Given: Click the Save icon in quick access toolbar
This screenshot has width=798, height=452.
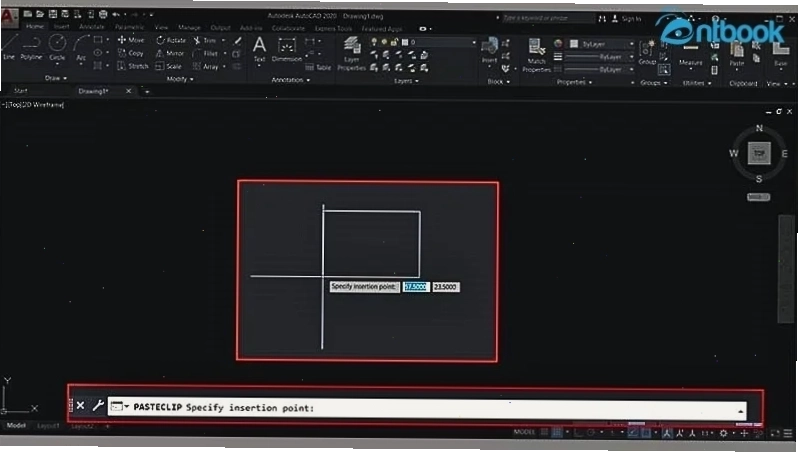Looking at the screenshot, I should (52, 14).
